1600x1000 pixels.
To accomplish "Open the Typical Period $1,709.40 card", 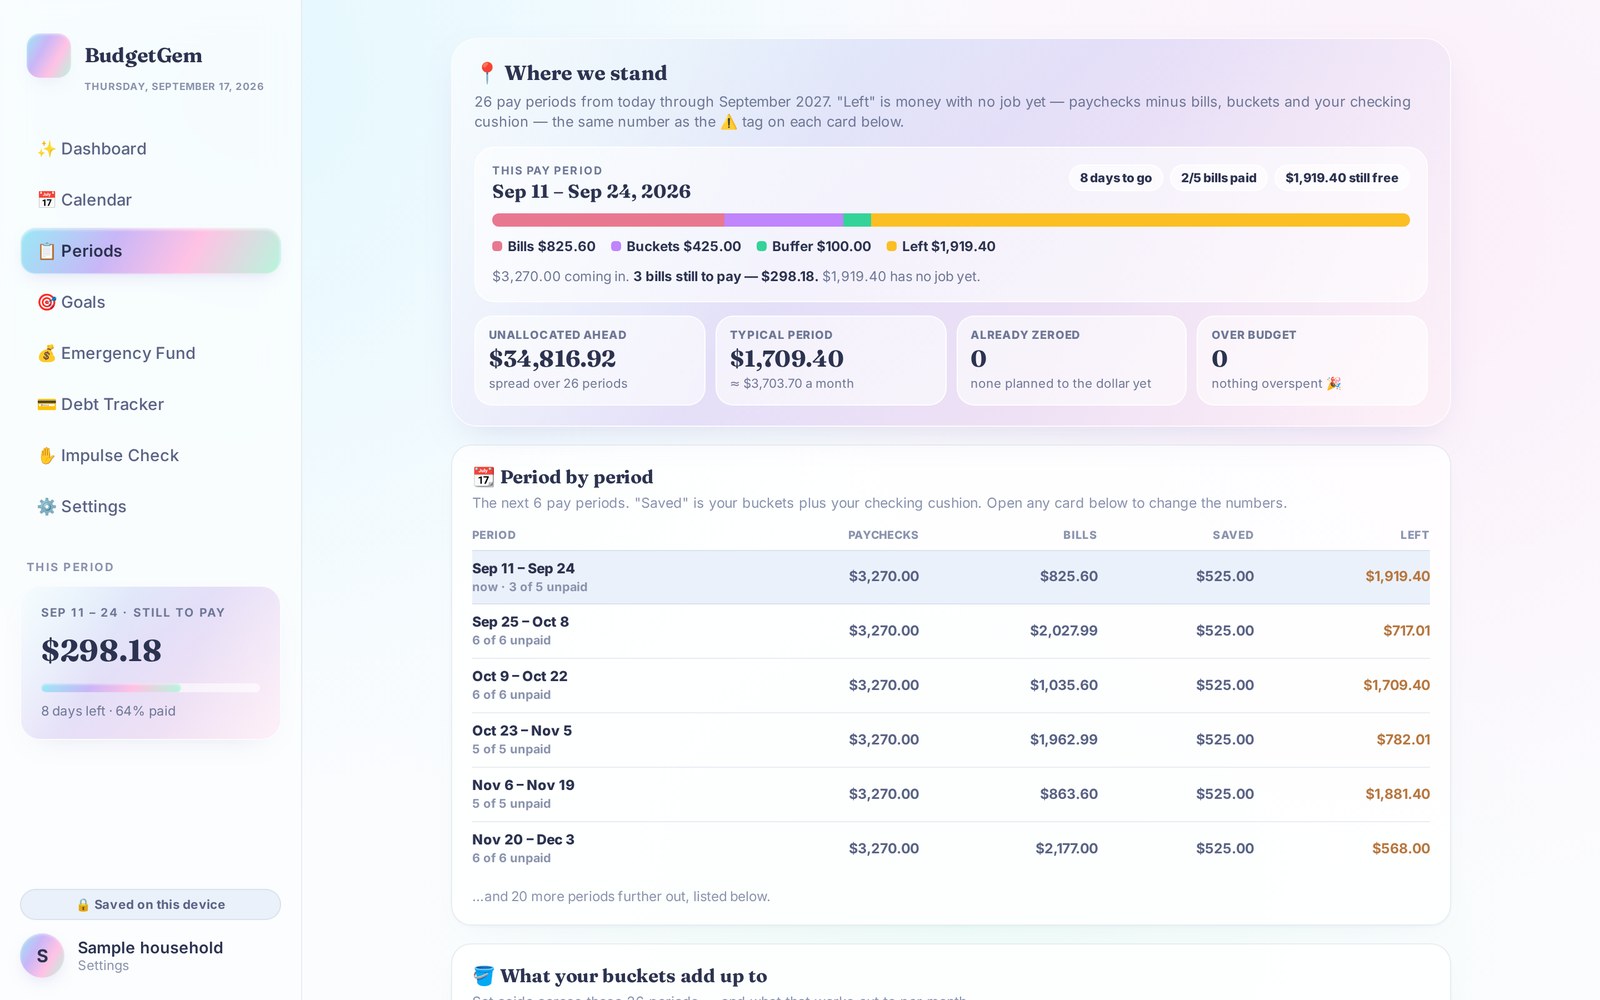I will [x=830, y=360].
